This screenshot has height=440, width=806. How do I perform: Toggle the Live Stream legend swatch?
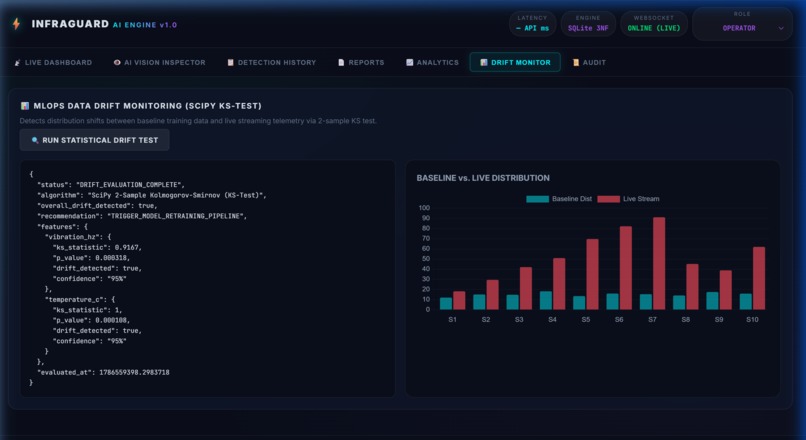[609, 199]
